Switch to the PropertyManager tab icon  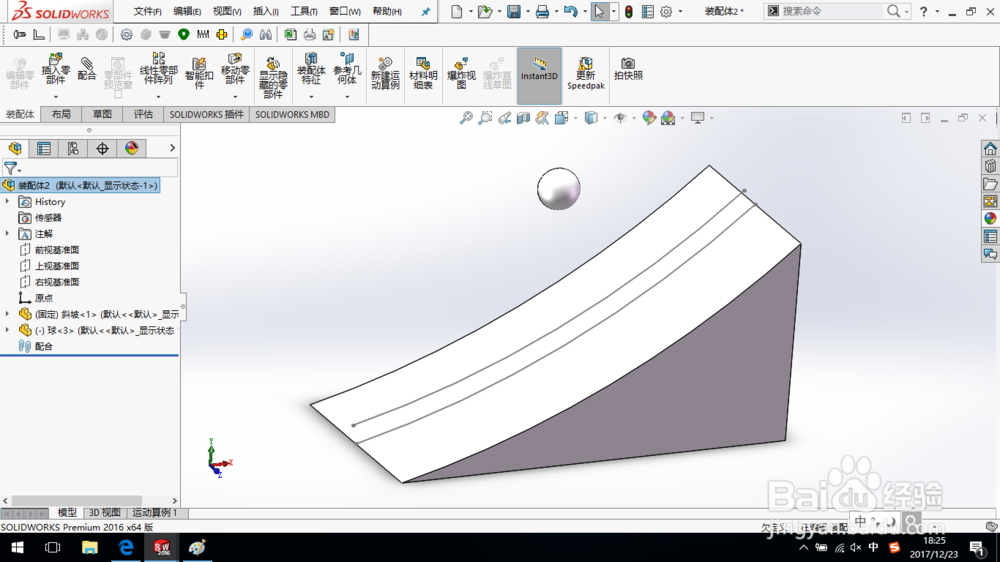point(43,149)
